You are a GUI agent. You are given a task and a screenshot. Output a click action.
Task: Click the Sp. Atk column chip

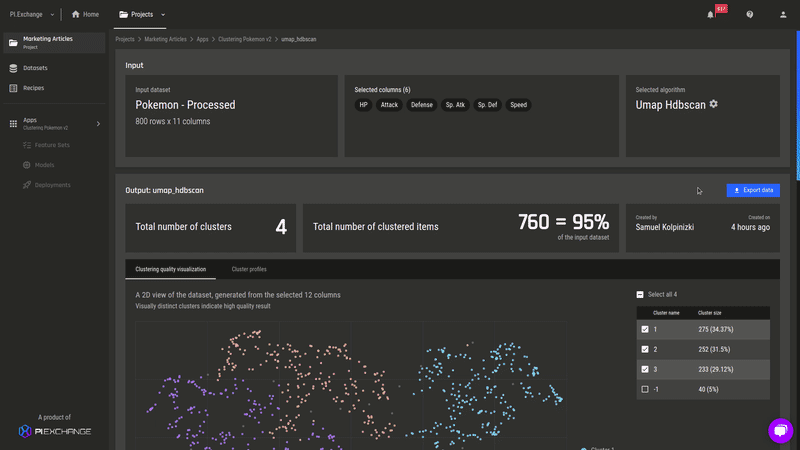[x=455, y=105]
